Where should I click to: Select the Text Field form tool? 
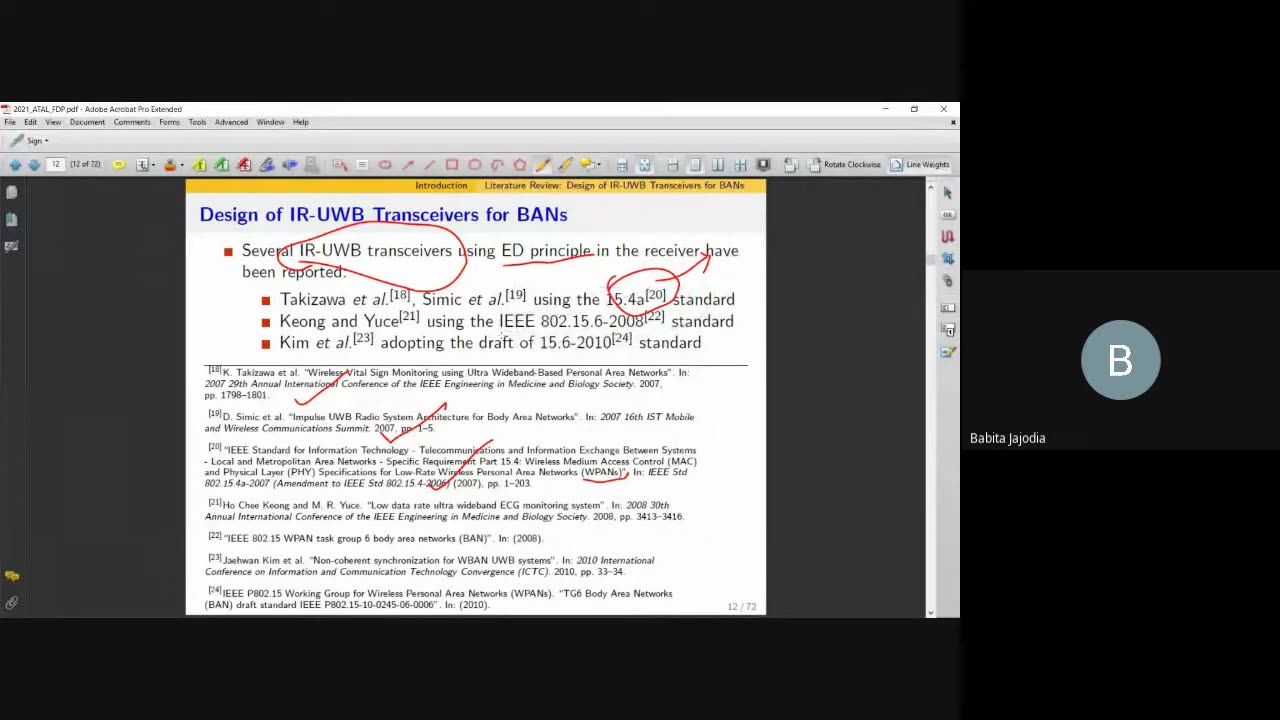point(947,307)
